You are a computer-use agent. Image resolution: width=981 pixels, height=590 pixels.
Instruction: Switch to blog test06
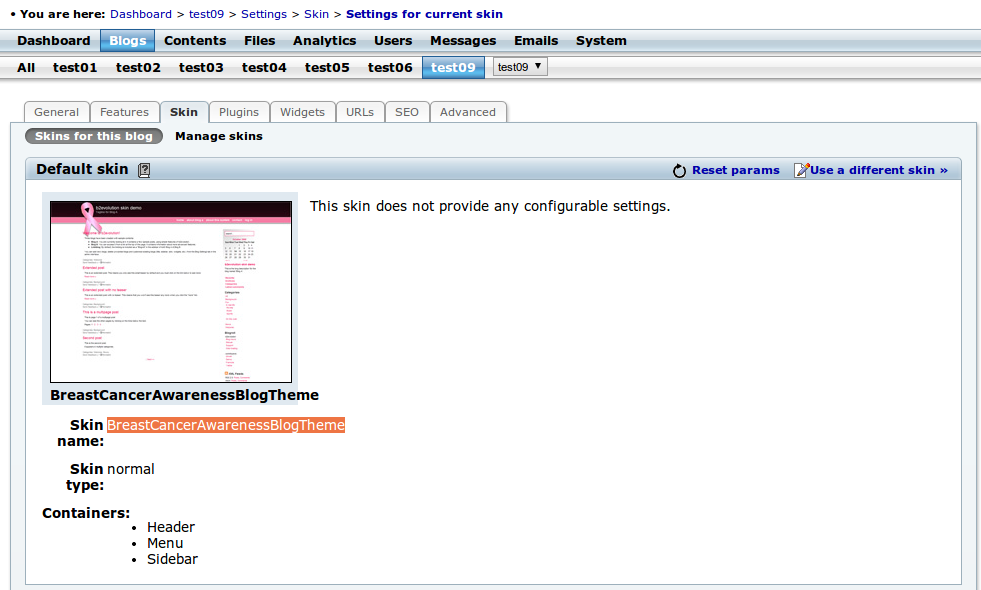pos(390,68)
